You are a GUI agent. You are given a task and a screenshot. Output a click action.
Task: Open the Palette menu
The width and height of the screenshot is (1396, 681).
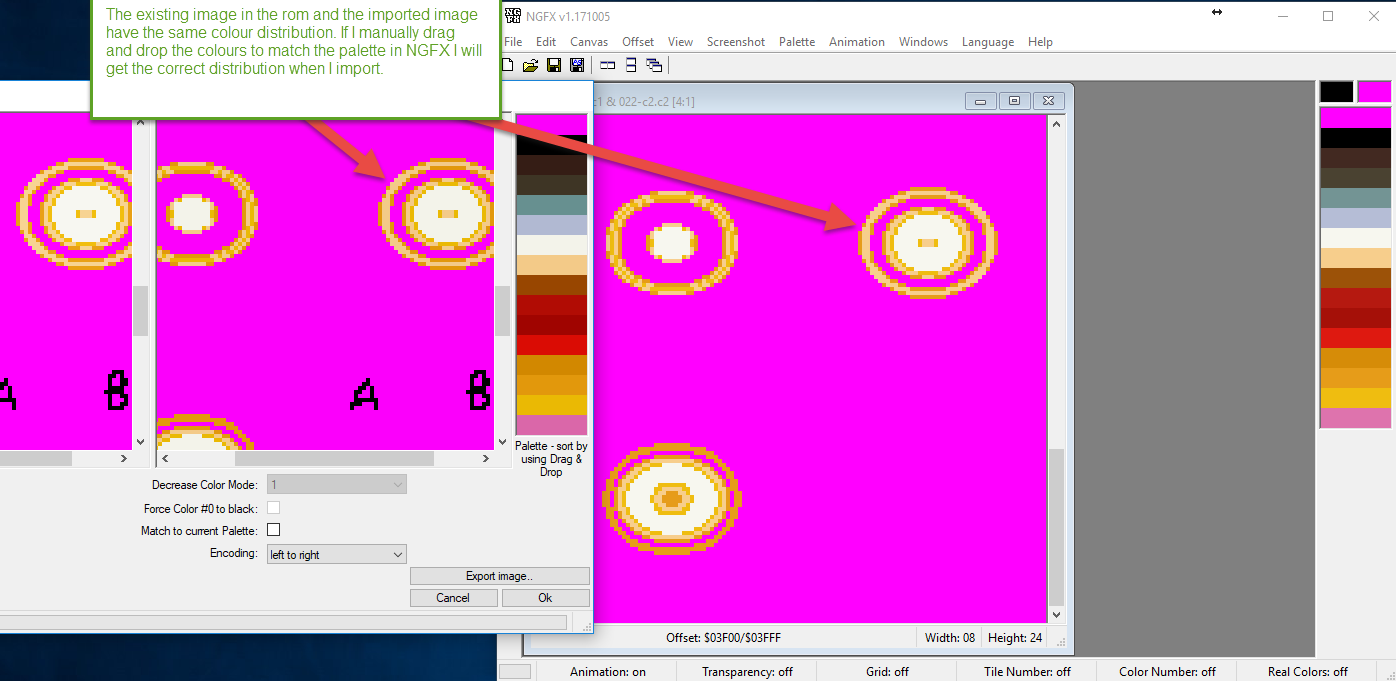(797, 42)
